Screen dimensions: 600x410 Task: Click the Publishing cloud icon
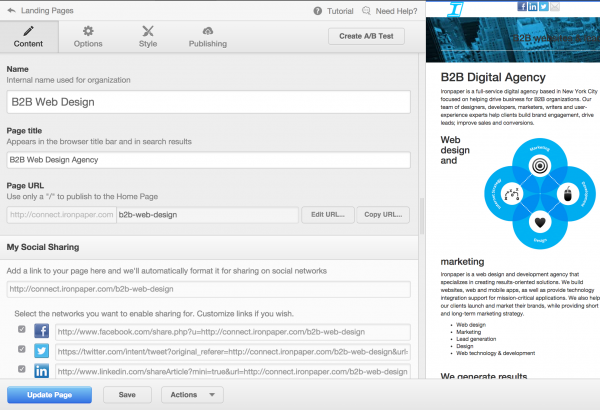point(208,31)
